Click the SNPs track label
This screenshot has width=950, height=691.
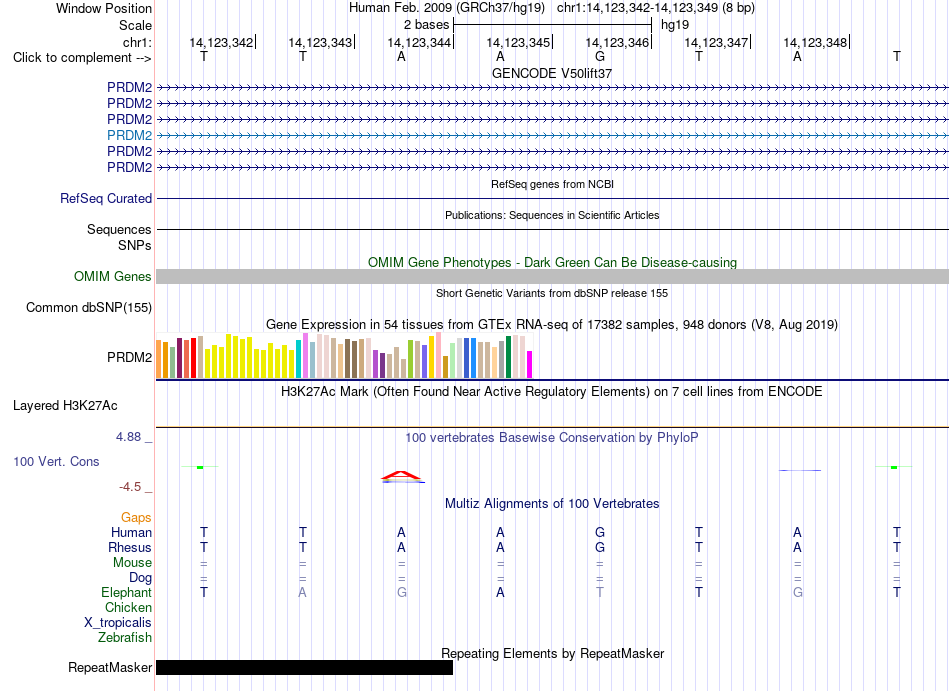click(x=135, y=245)
